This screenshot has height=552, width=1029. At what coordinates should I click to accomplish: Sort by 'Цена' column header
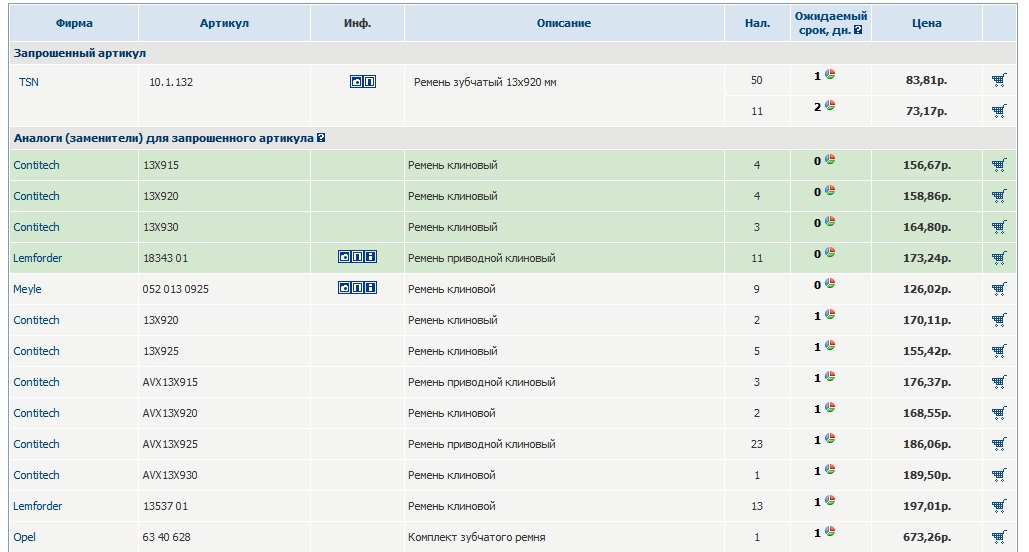tap(926, 23)
